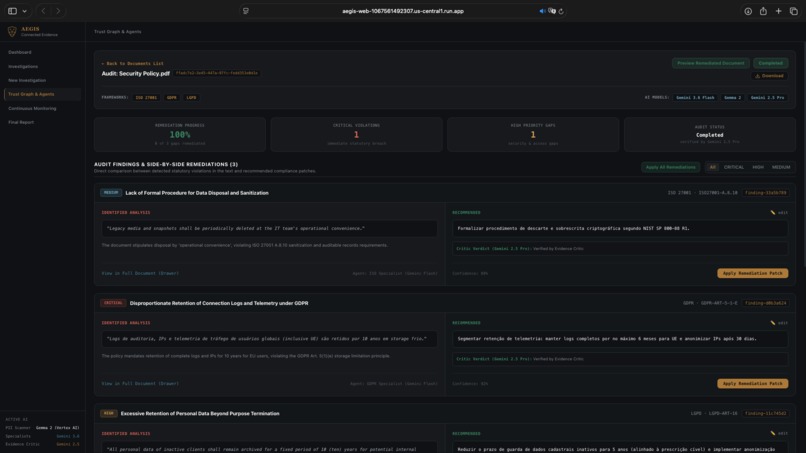Filter findings by CRITICAL
The image size is (806, 453).
pyautogui.click(x=734, y=167)
